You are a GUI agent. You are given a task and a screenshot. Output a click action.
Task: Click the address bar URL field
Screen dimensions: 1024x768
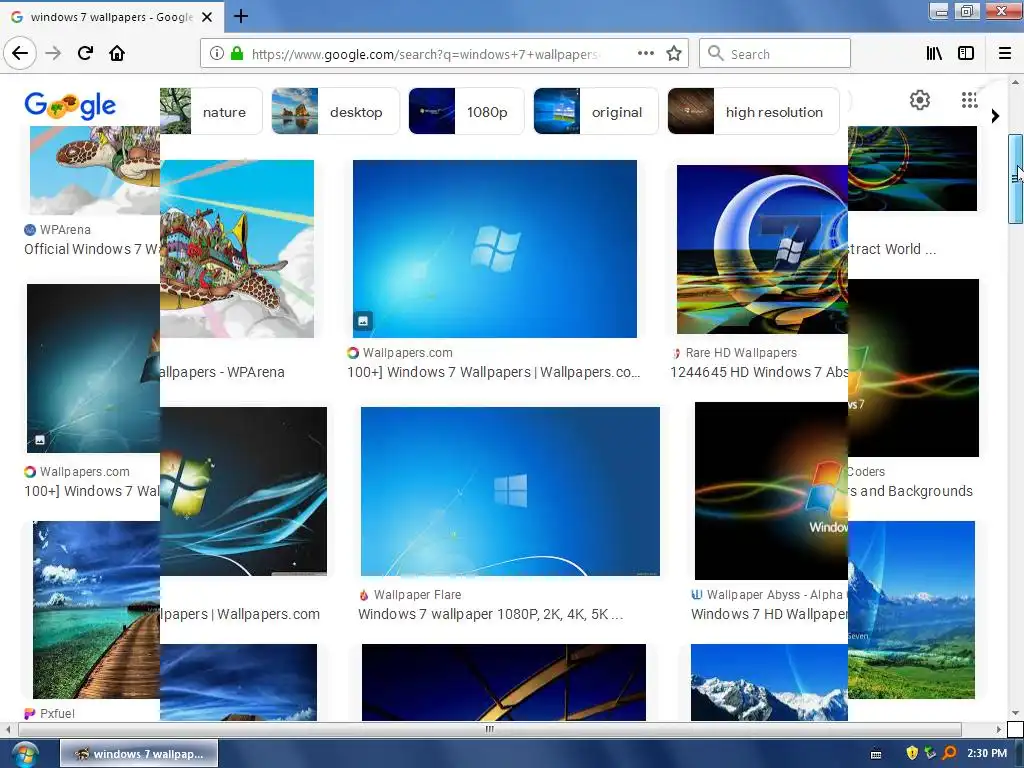point(424,54)
